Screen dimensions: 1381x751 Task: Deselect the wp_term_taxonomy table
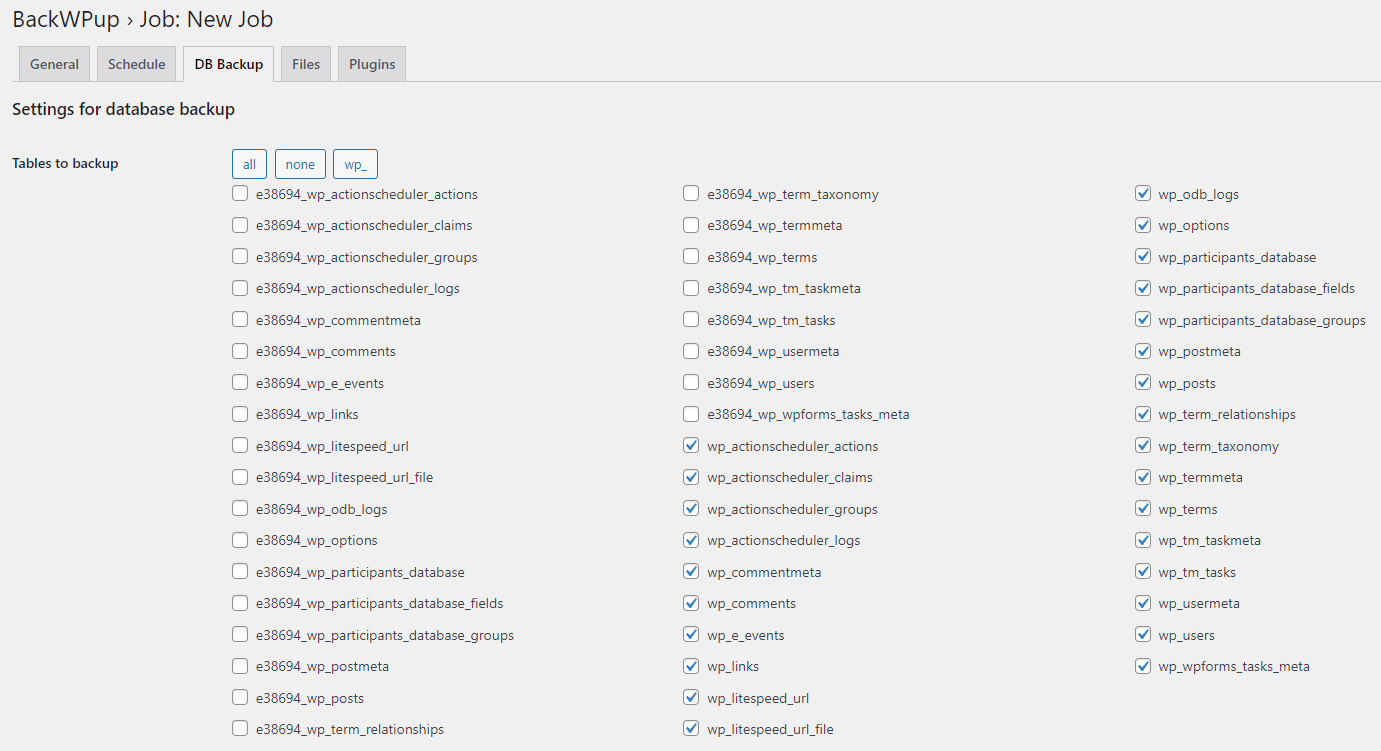point(1143,445)
